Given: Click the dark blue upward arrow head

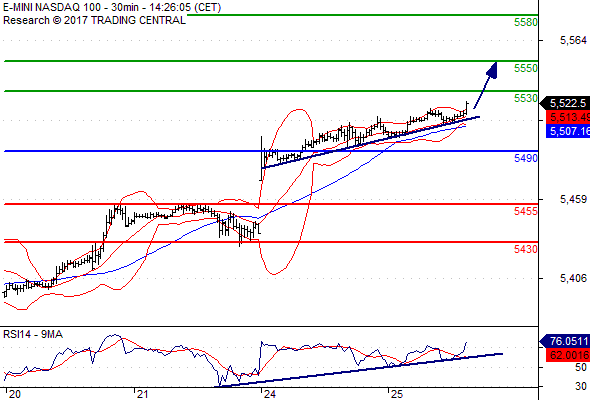Looking at the screenshot, I should pyautogui.click(x=492, y=70).
